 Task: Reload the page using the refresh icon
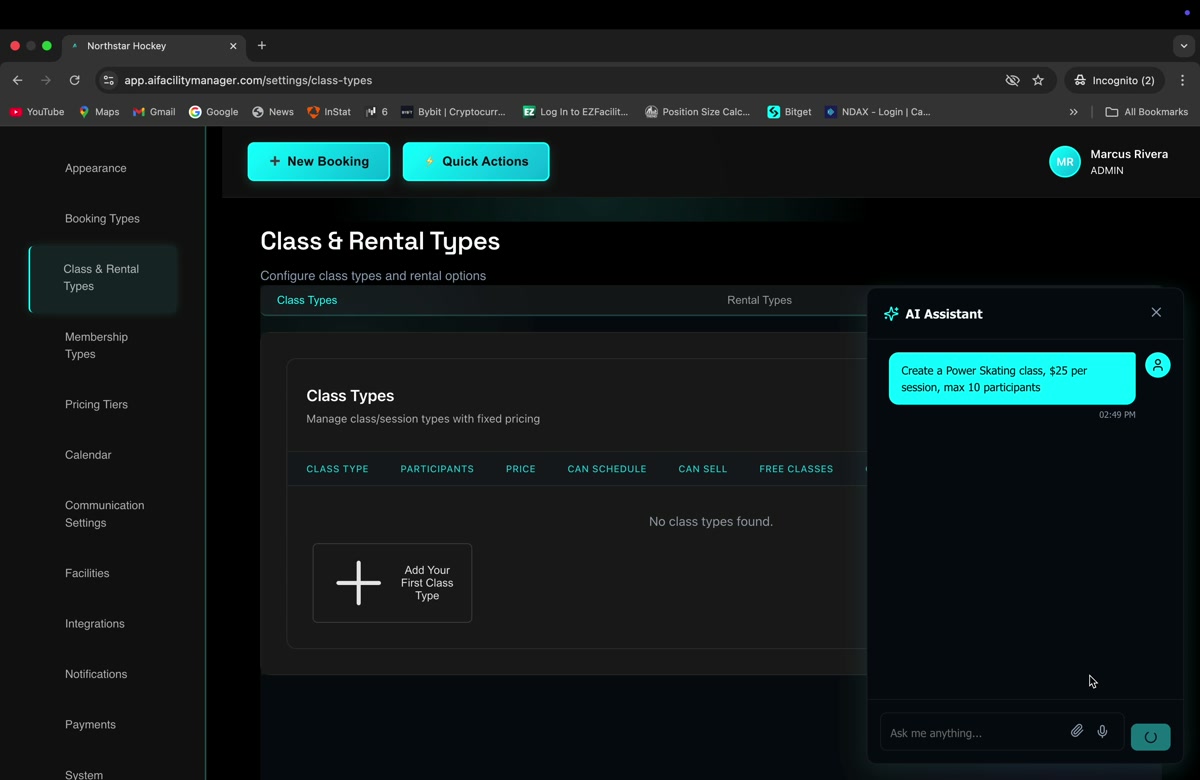[74, 80]
